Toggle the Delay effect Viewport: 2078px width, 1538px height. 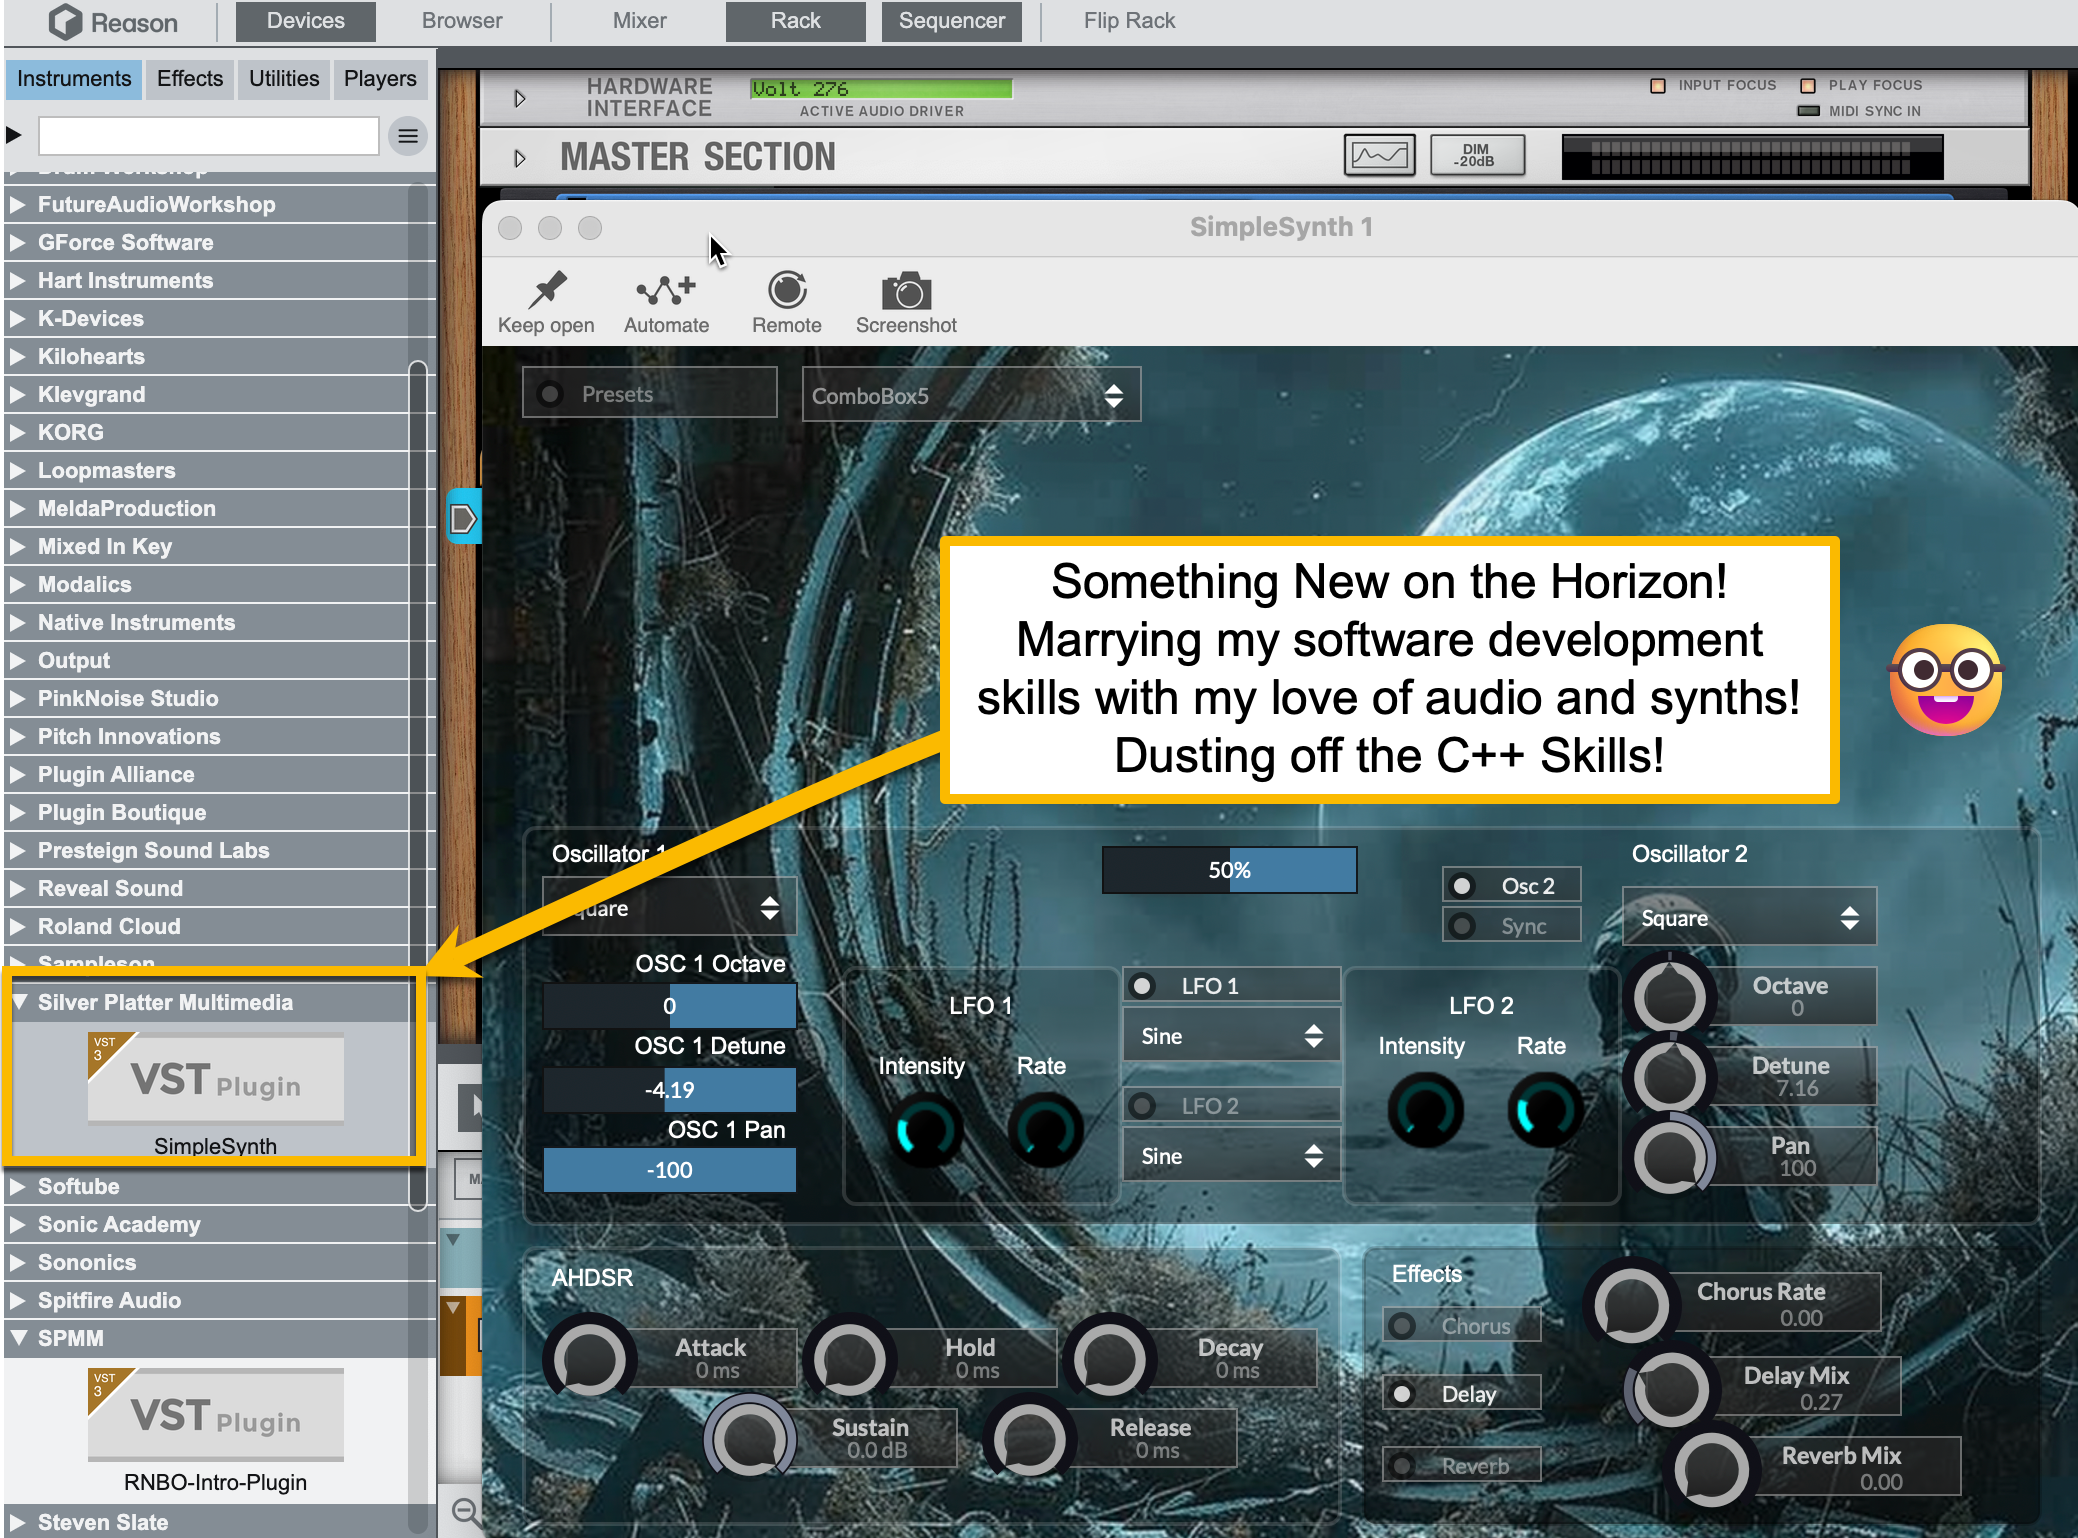tap(1461, 1394)
